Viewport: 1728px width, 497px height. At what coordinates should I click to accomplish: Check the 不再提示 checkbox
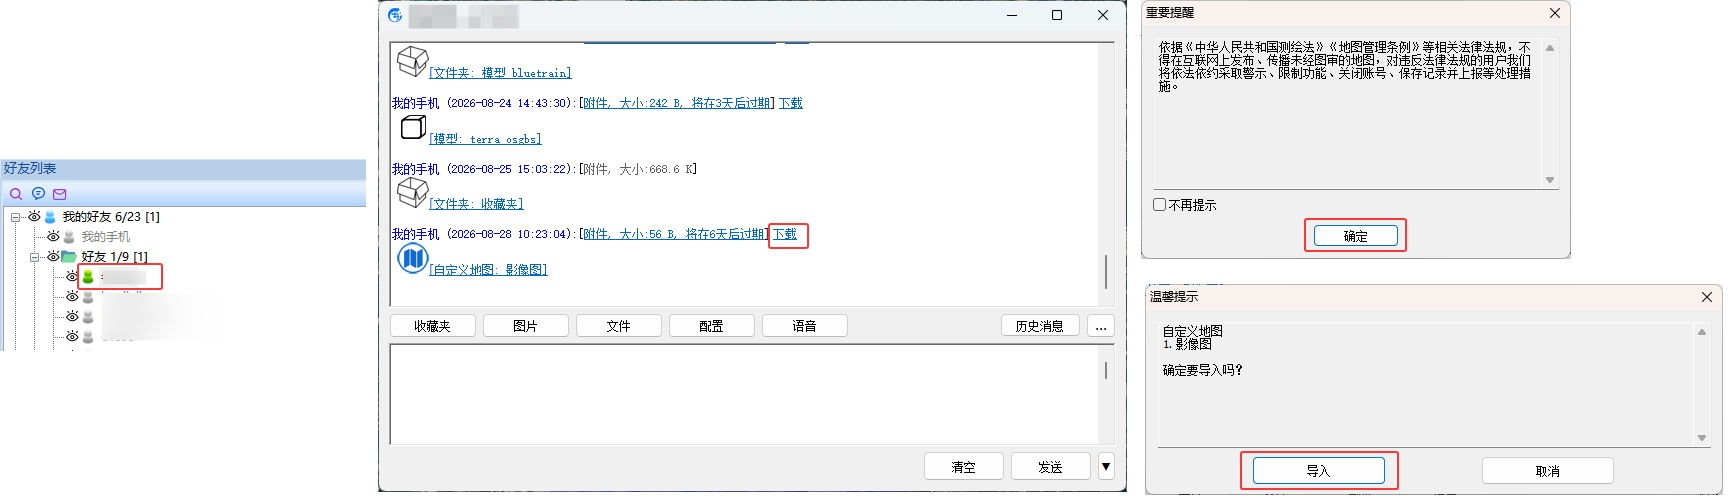pyautogui.click(x=1160, y=205)
